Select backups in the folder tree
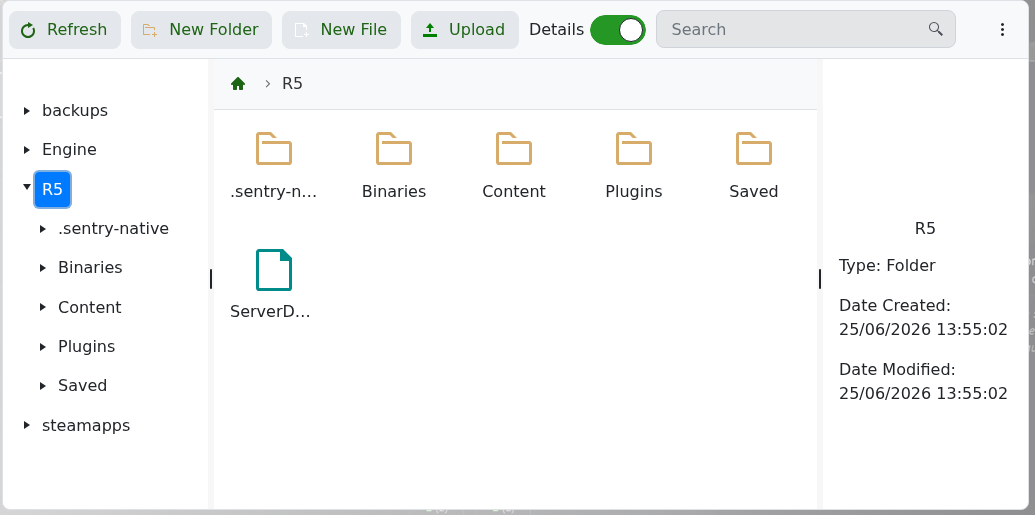The image size is (1035, 515). pyautogui.click(x=75, y=110)
